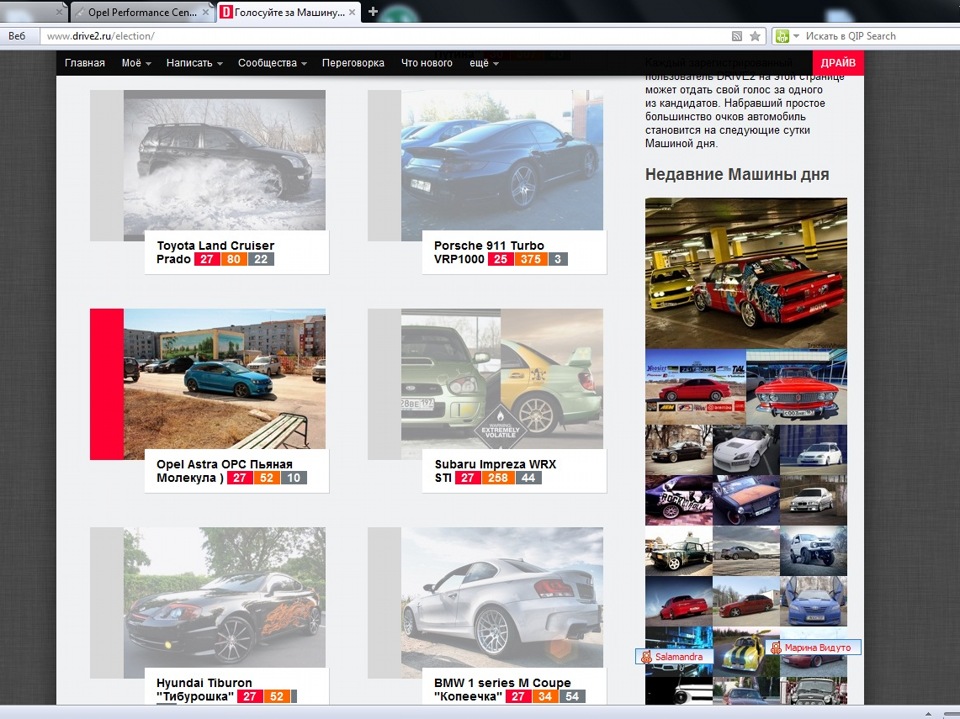Open Переговорка in navigation bar

point(353,62)
